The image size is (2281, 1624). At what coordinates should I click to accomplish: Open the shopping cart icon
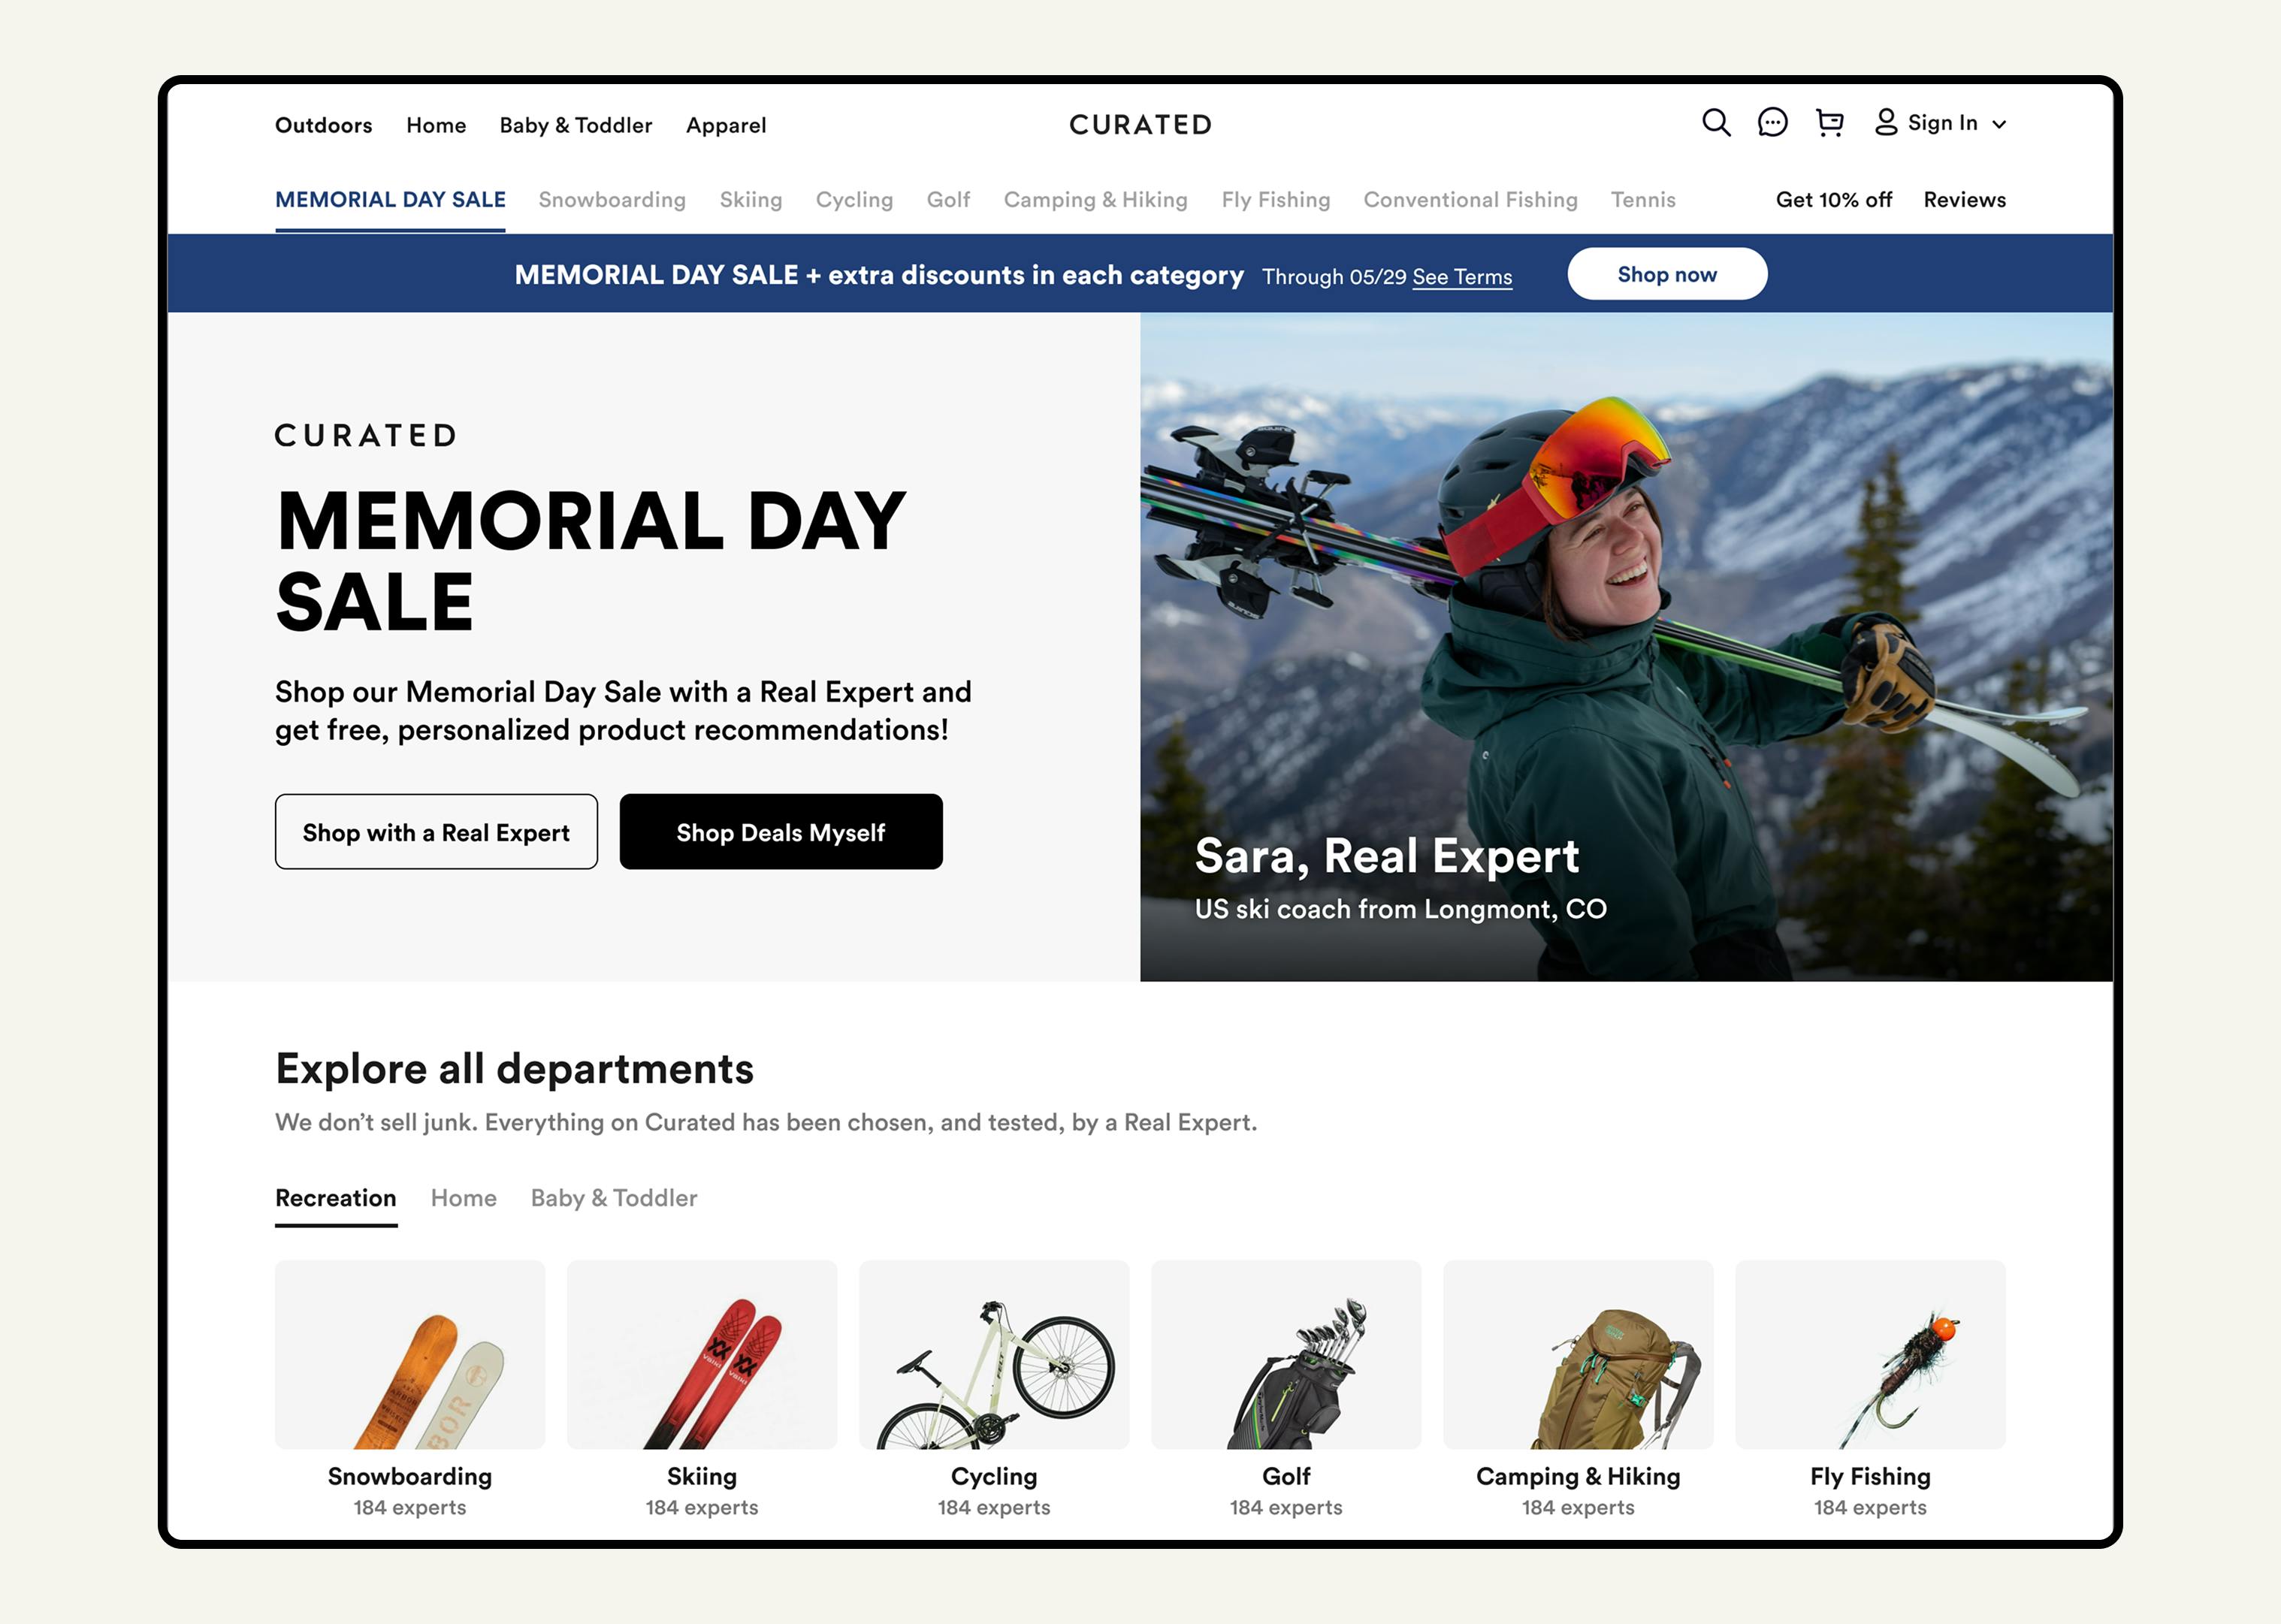[1829, 123]
